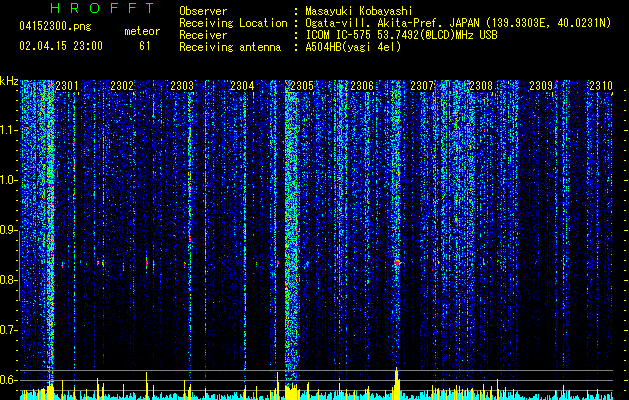Click the kHz axis unit label

click(x=9, y=81)
